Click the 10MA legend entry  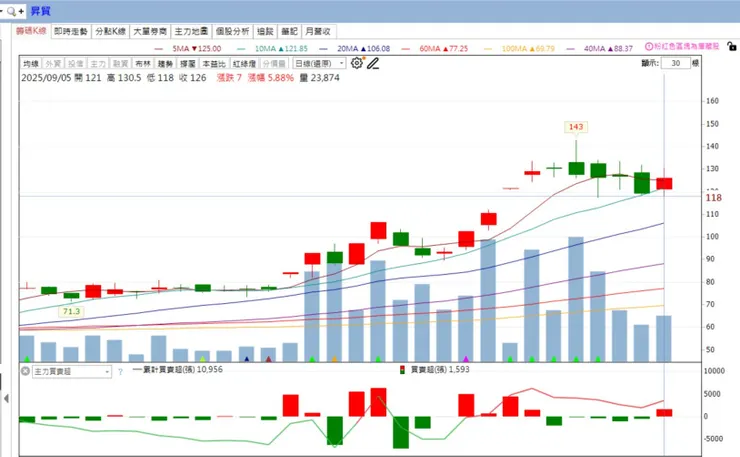click(x=272, y=48)
